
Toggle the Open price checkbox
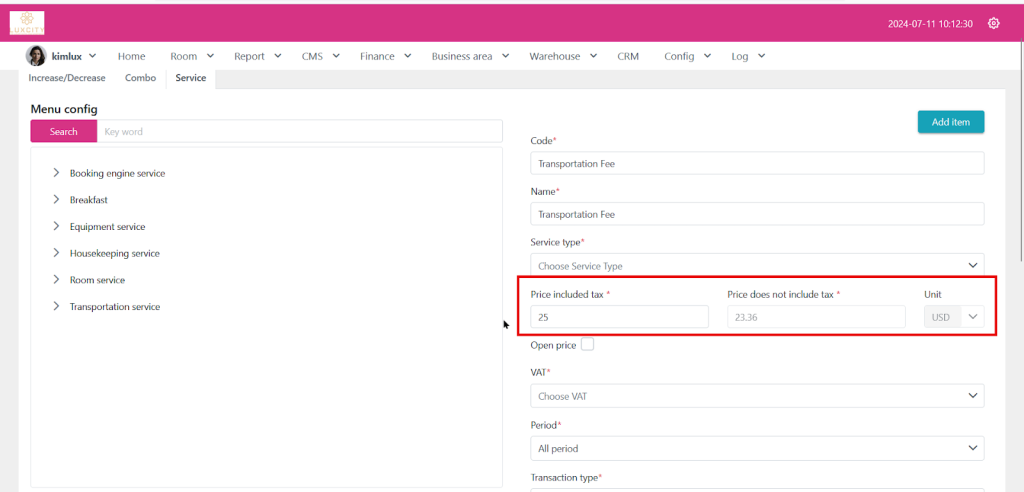click(587, 344)
